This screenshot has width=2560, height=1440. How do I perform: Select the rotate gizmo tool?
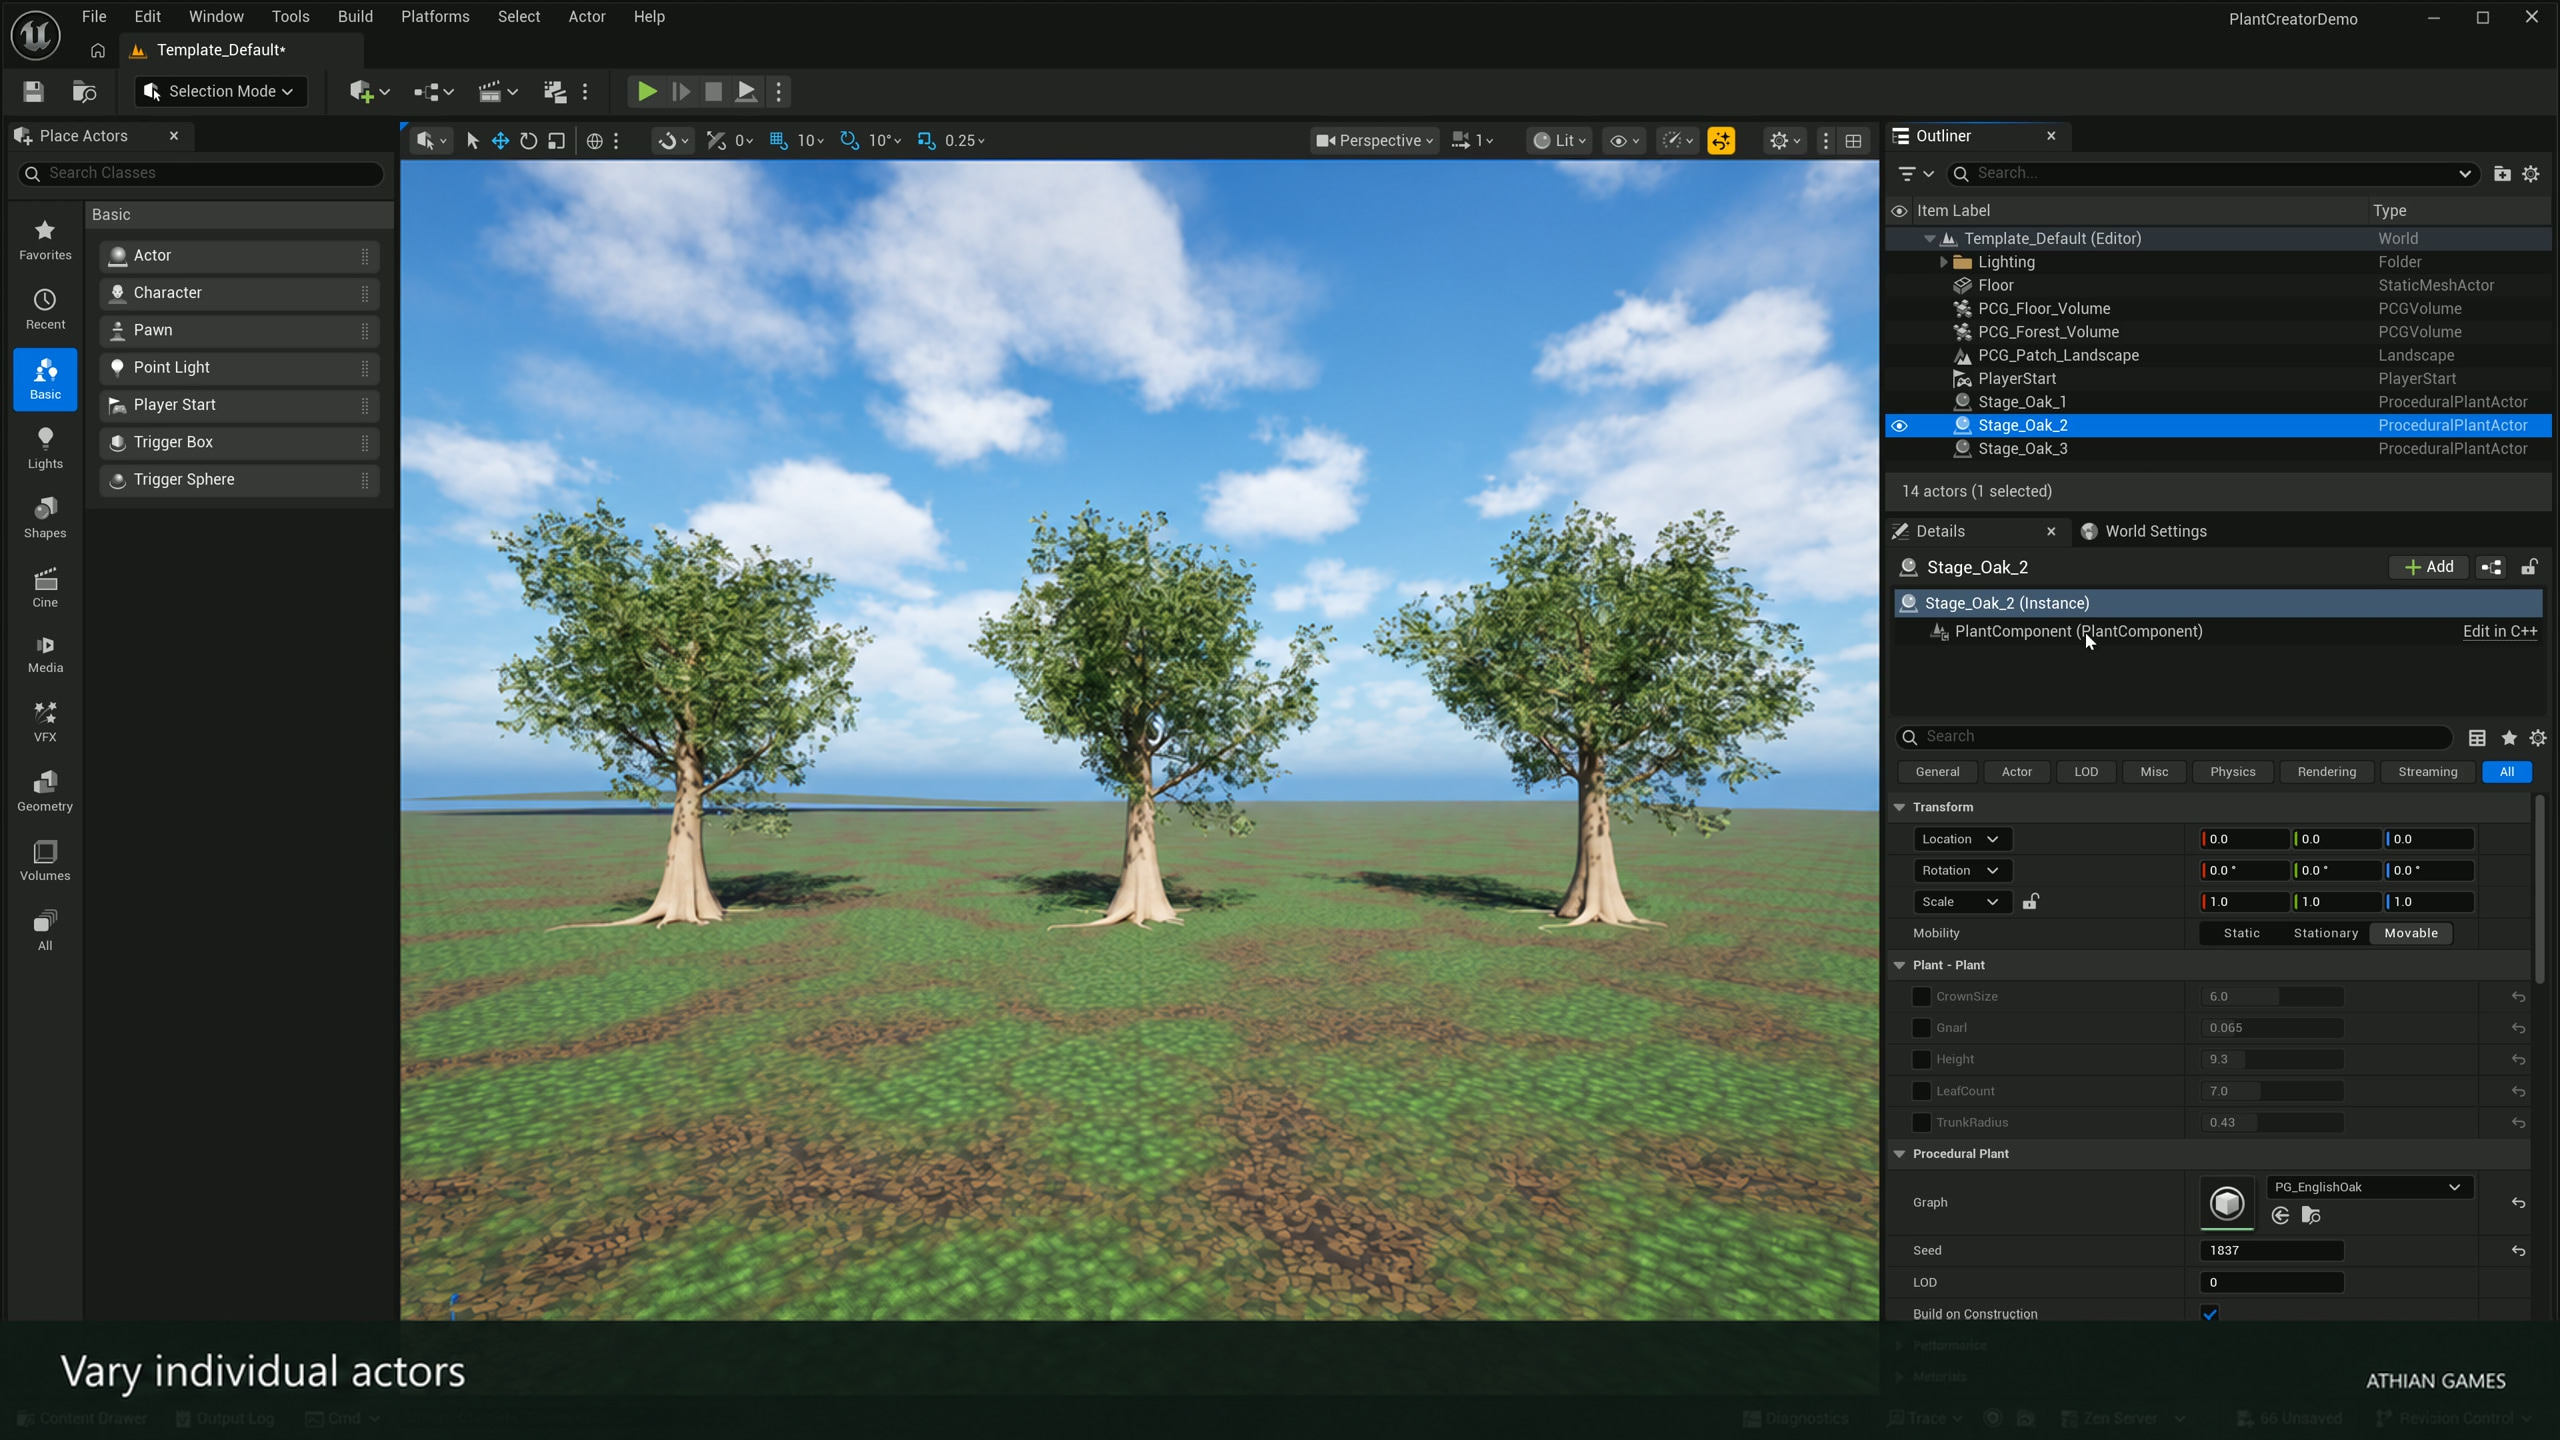pyautogui.click(x=528, y=141)
